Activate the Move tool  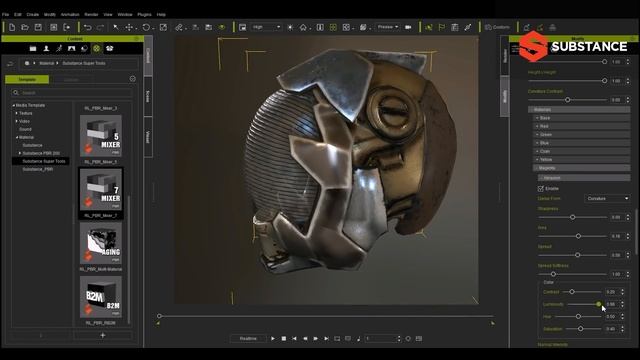tap(129, 27)
